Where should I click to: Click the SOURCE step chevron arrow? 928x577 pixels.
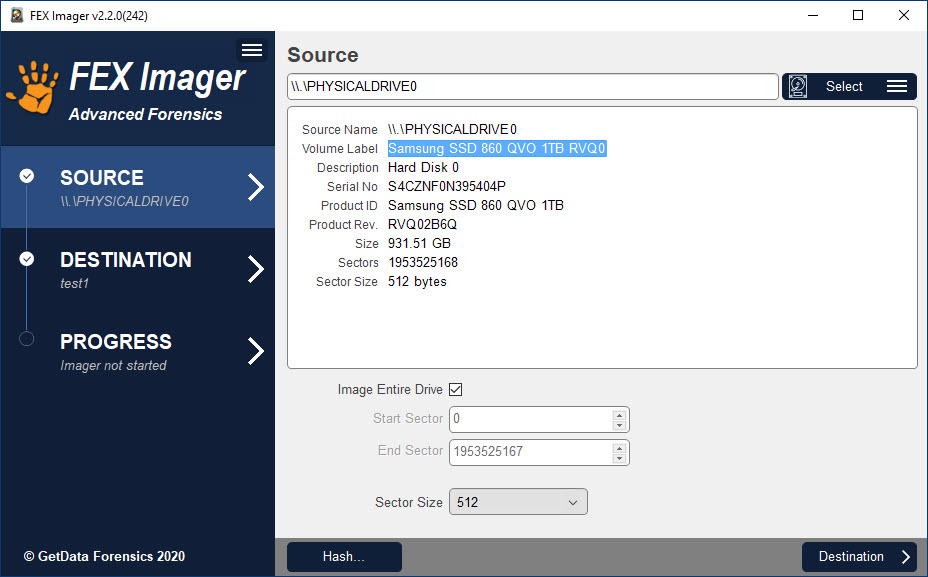click(256, 187)
